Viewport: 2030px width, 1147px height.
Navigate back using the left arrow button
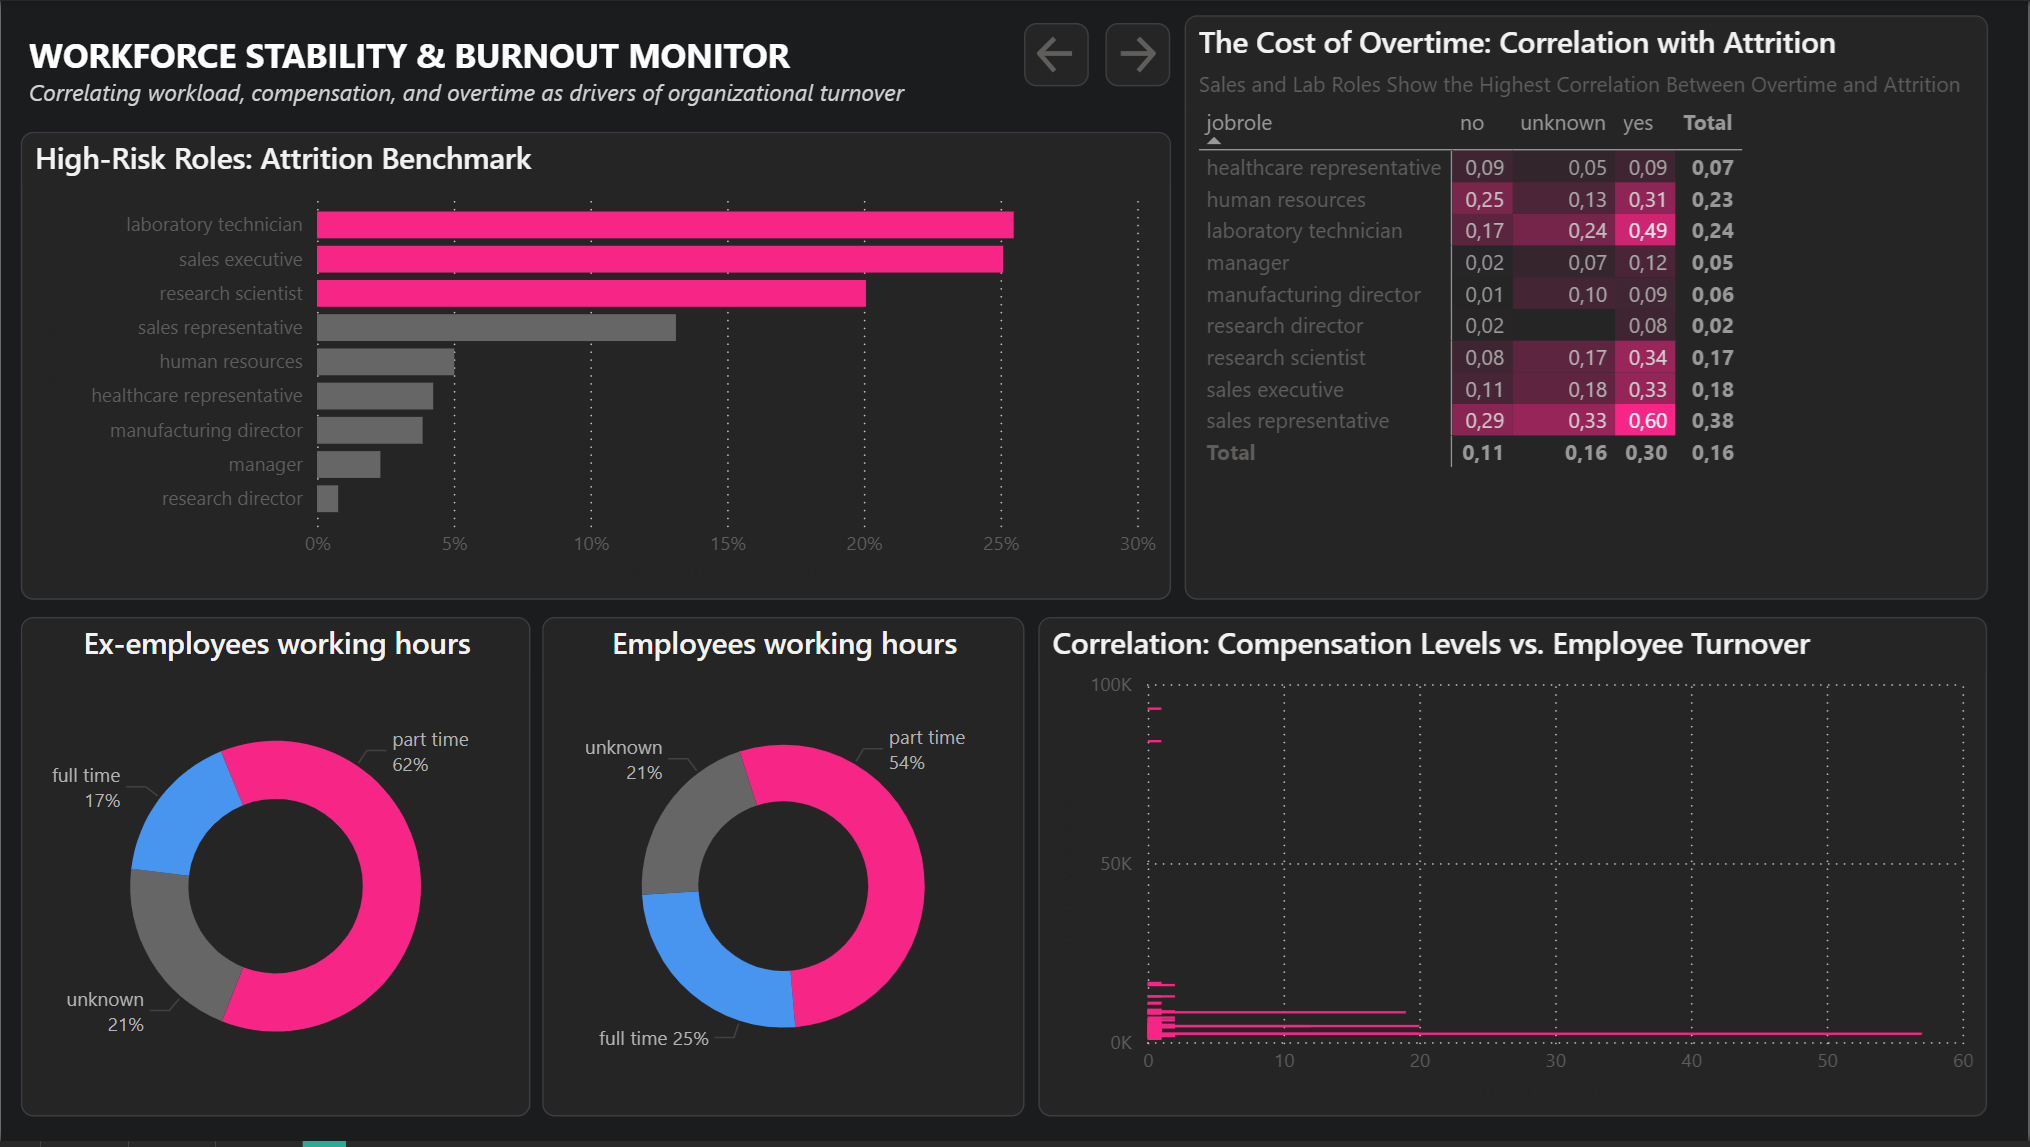click(1055, 54)
